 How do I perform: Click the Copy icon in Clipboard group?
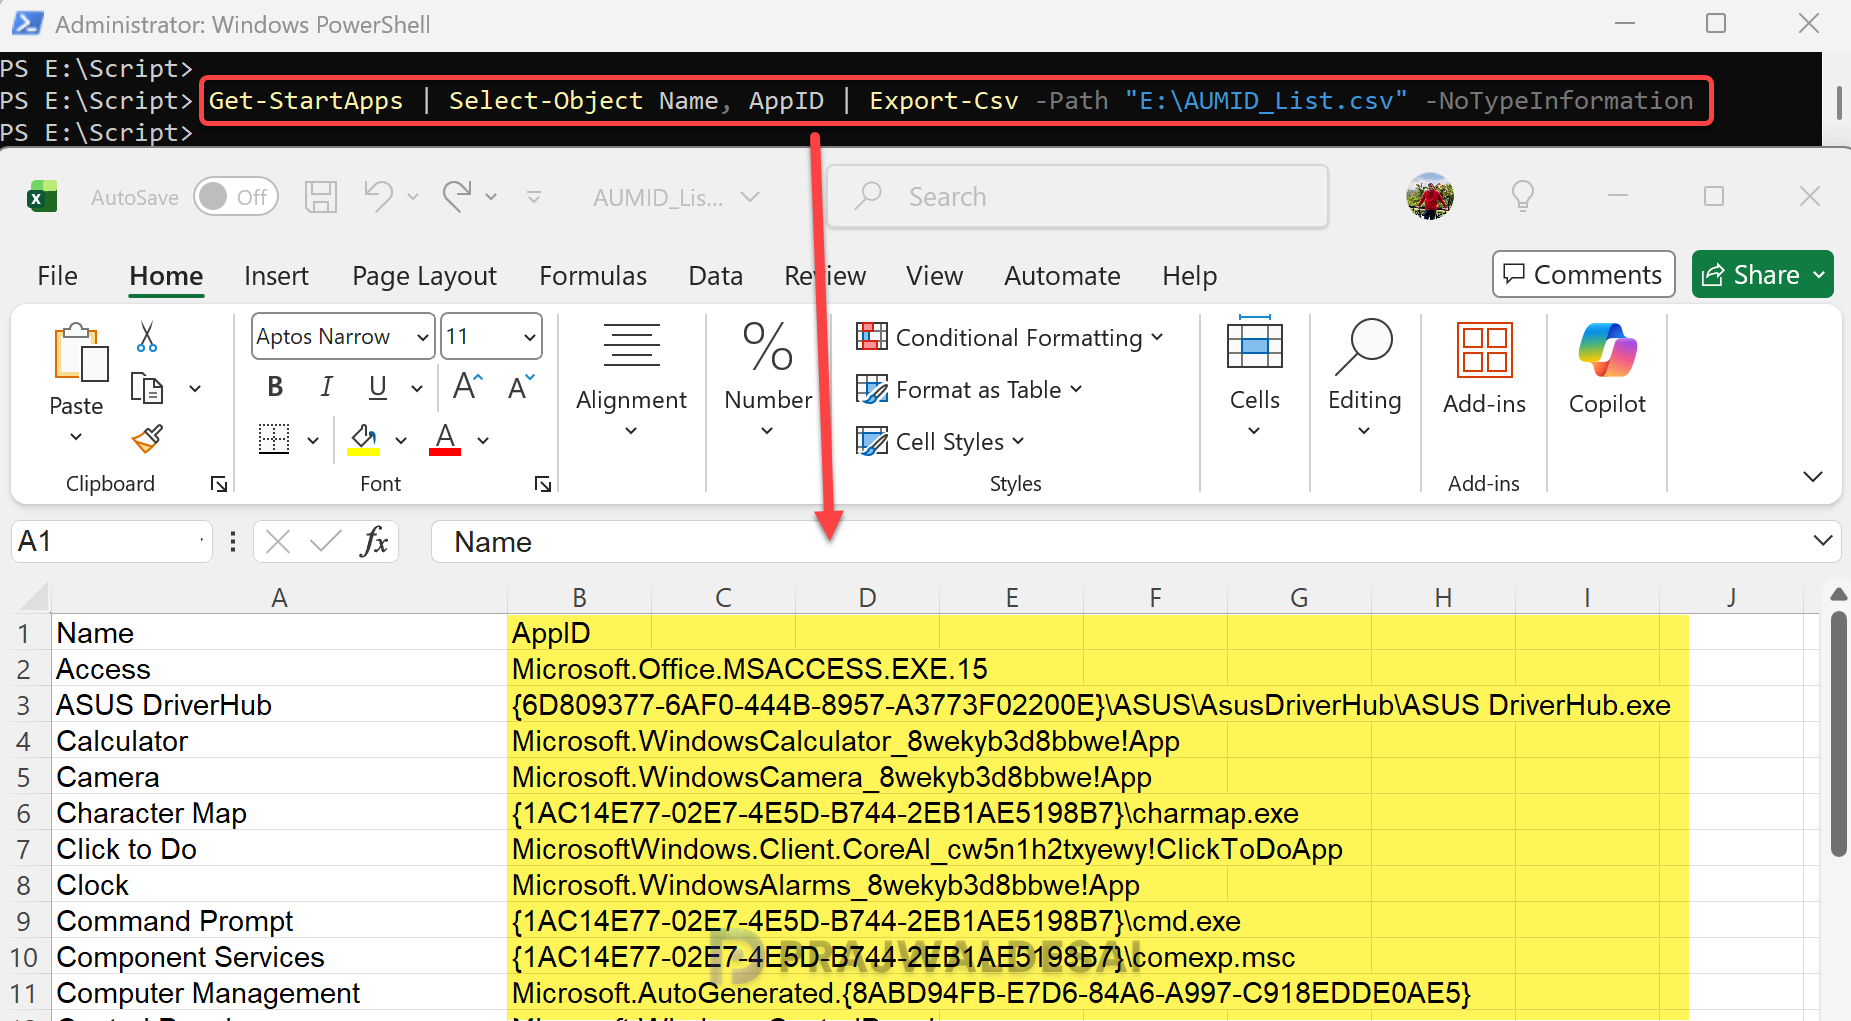pyautogui.click(x=147, y=388)
